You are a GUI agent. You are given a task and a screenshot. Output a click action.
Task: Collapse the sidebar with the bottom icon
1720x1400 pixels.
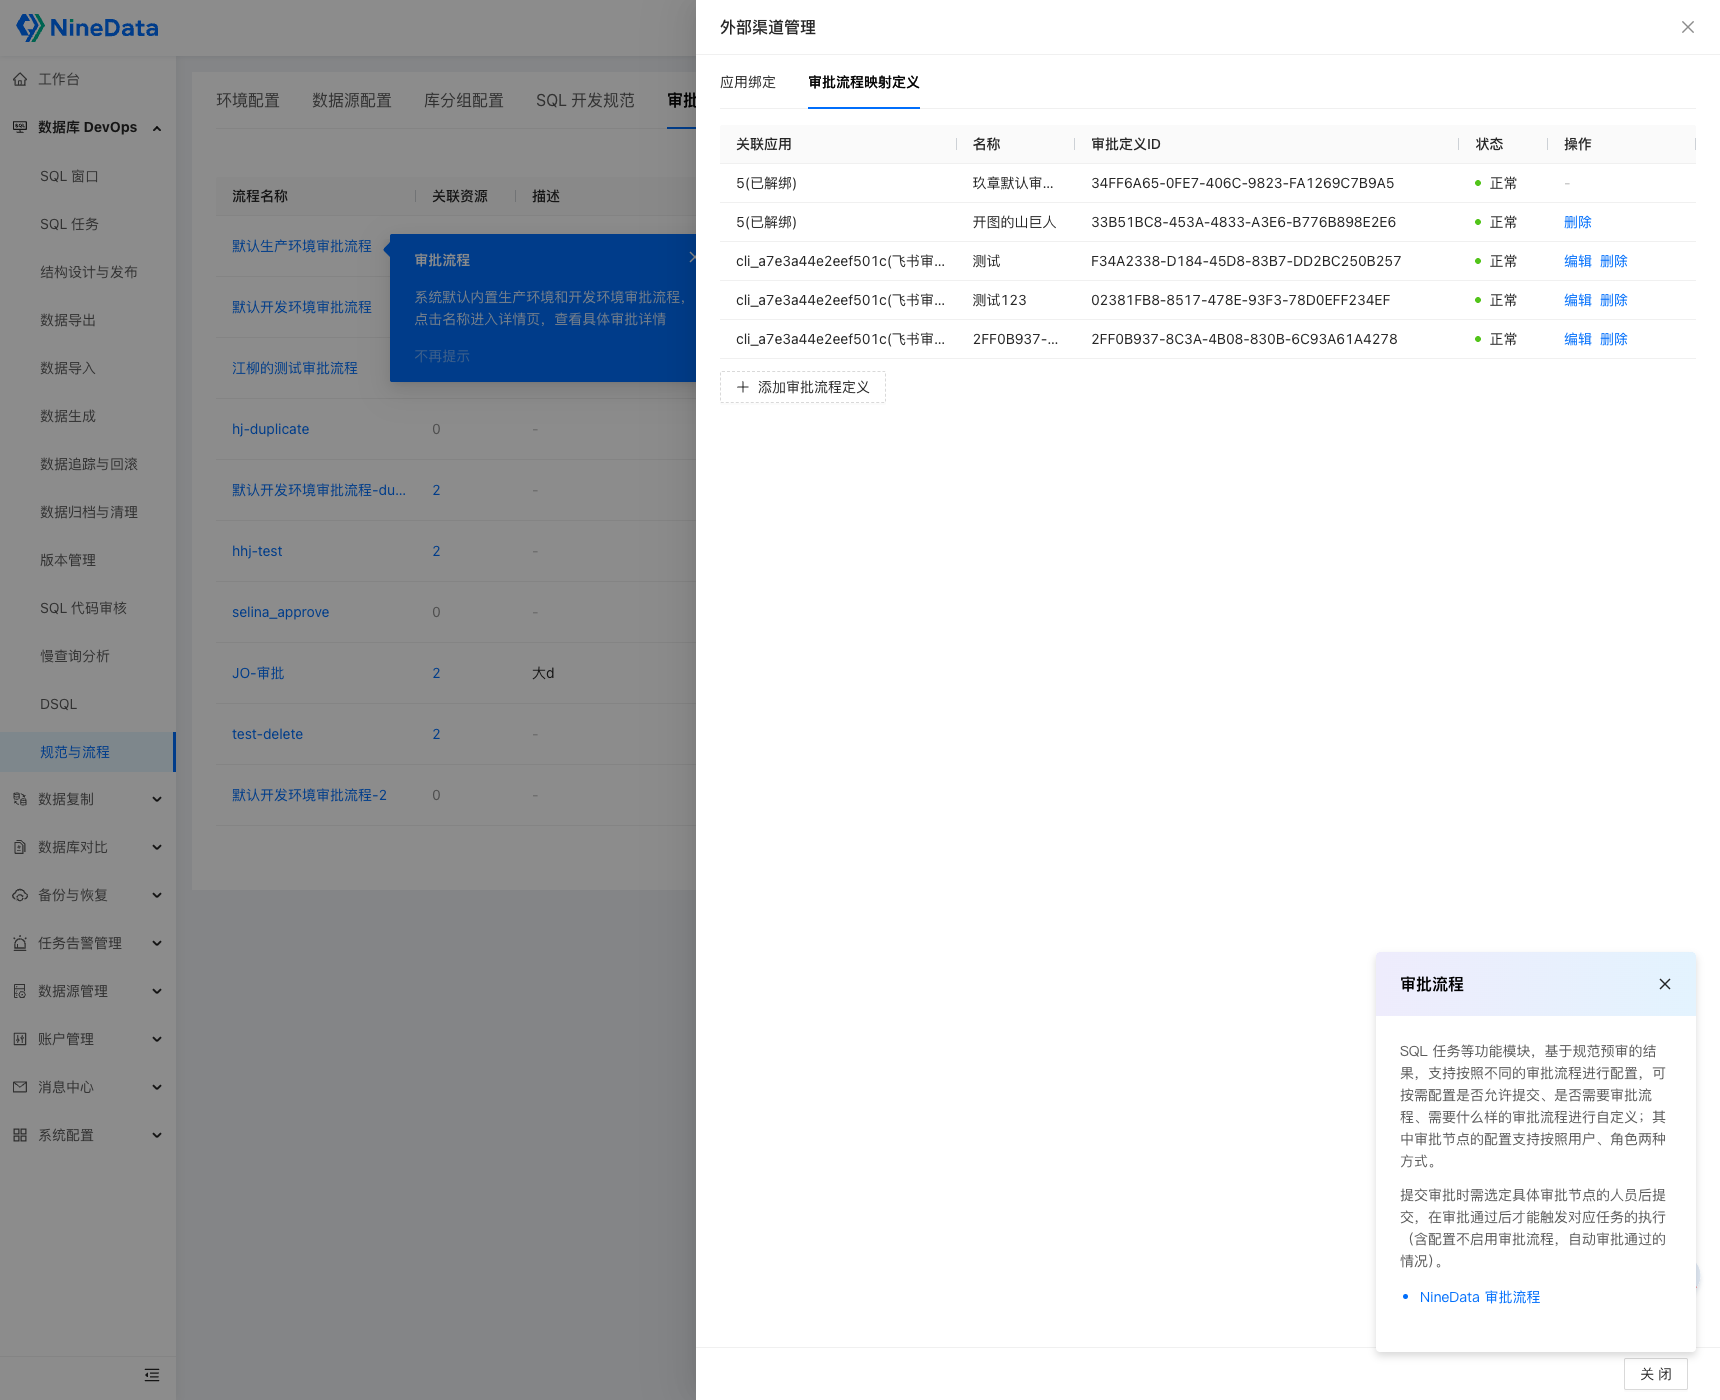[x=151, y=1374]
